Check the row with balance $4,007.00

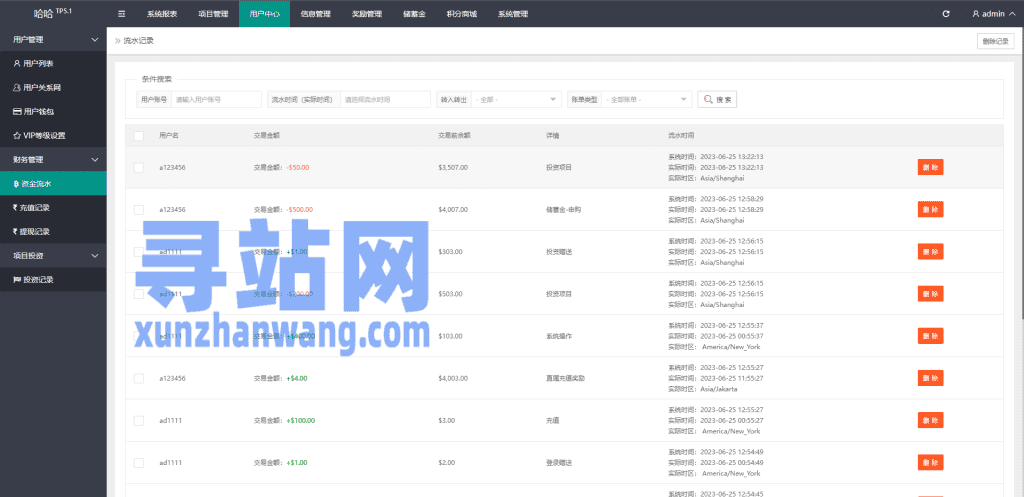[138, 210]
